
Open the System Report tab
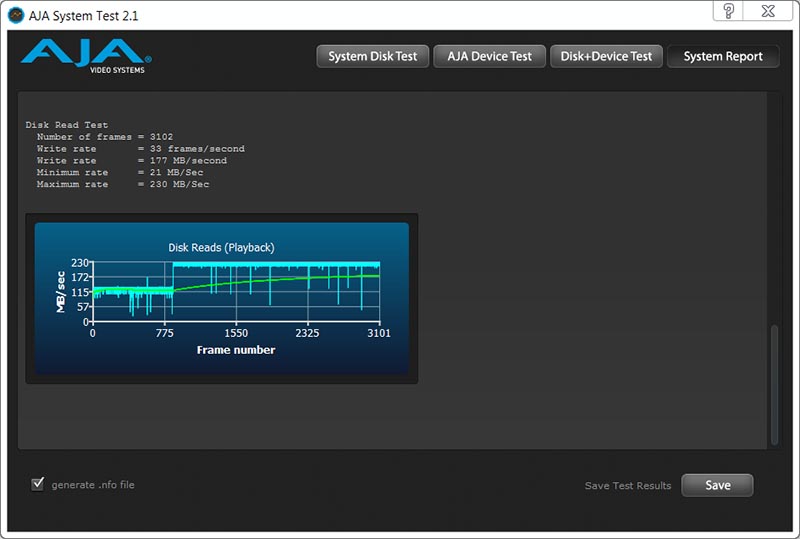pos(723,56)
